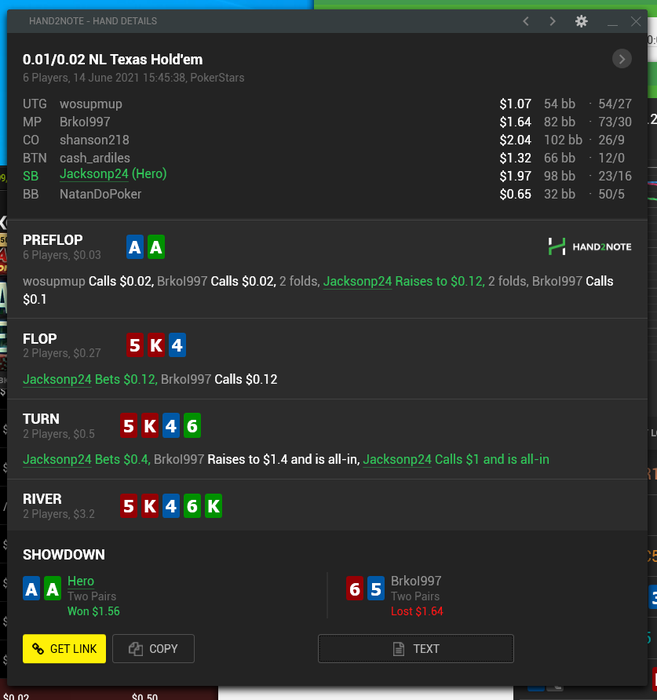
Task: Go to next hand arrow
Action: coord(553,21)
